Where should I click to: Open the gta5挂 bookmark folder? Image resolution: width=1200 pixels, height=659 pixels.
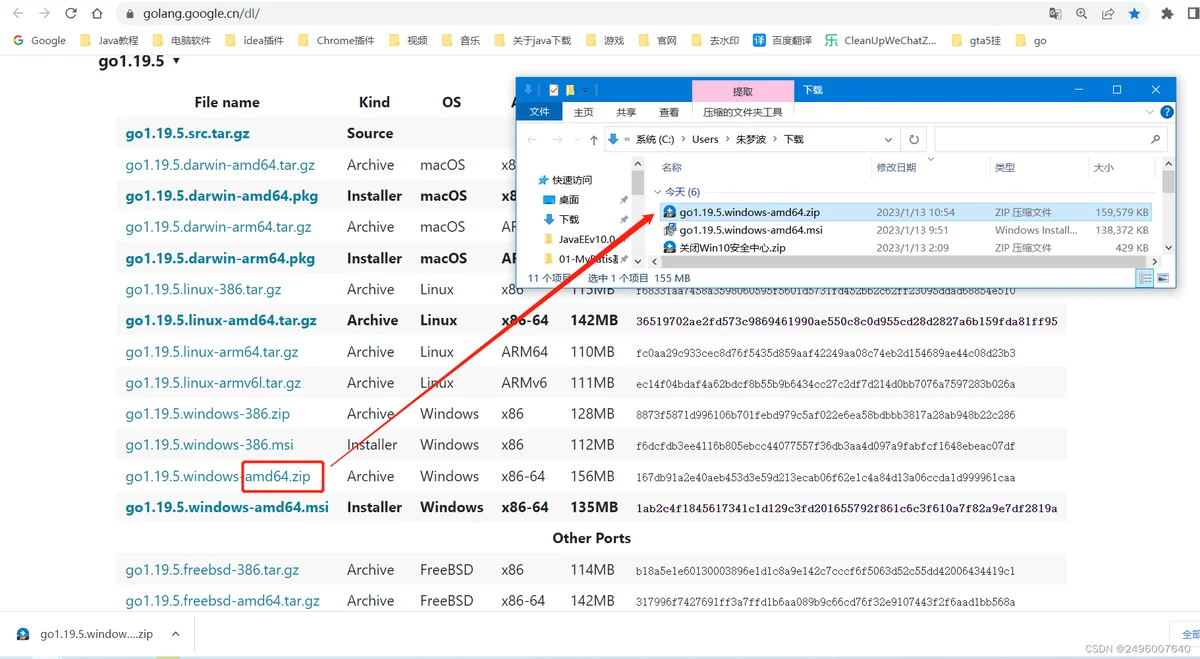[977, 41]
